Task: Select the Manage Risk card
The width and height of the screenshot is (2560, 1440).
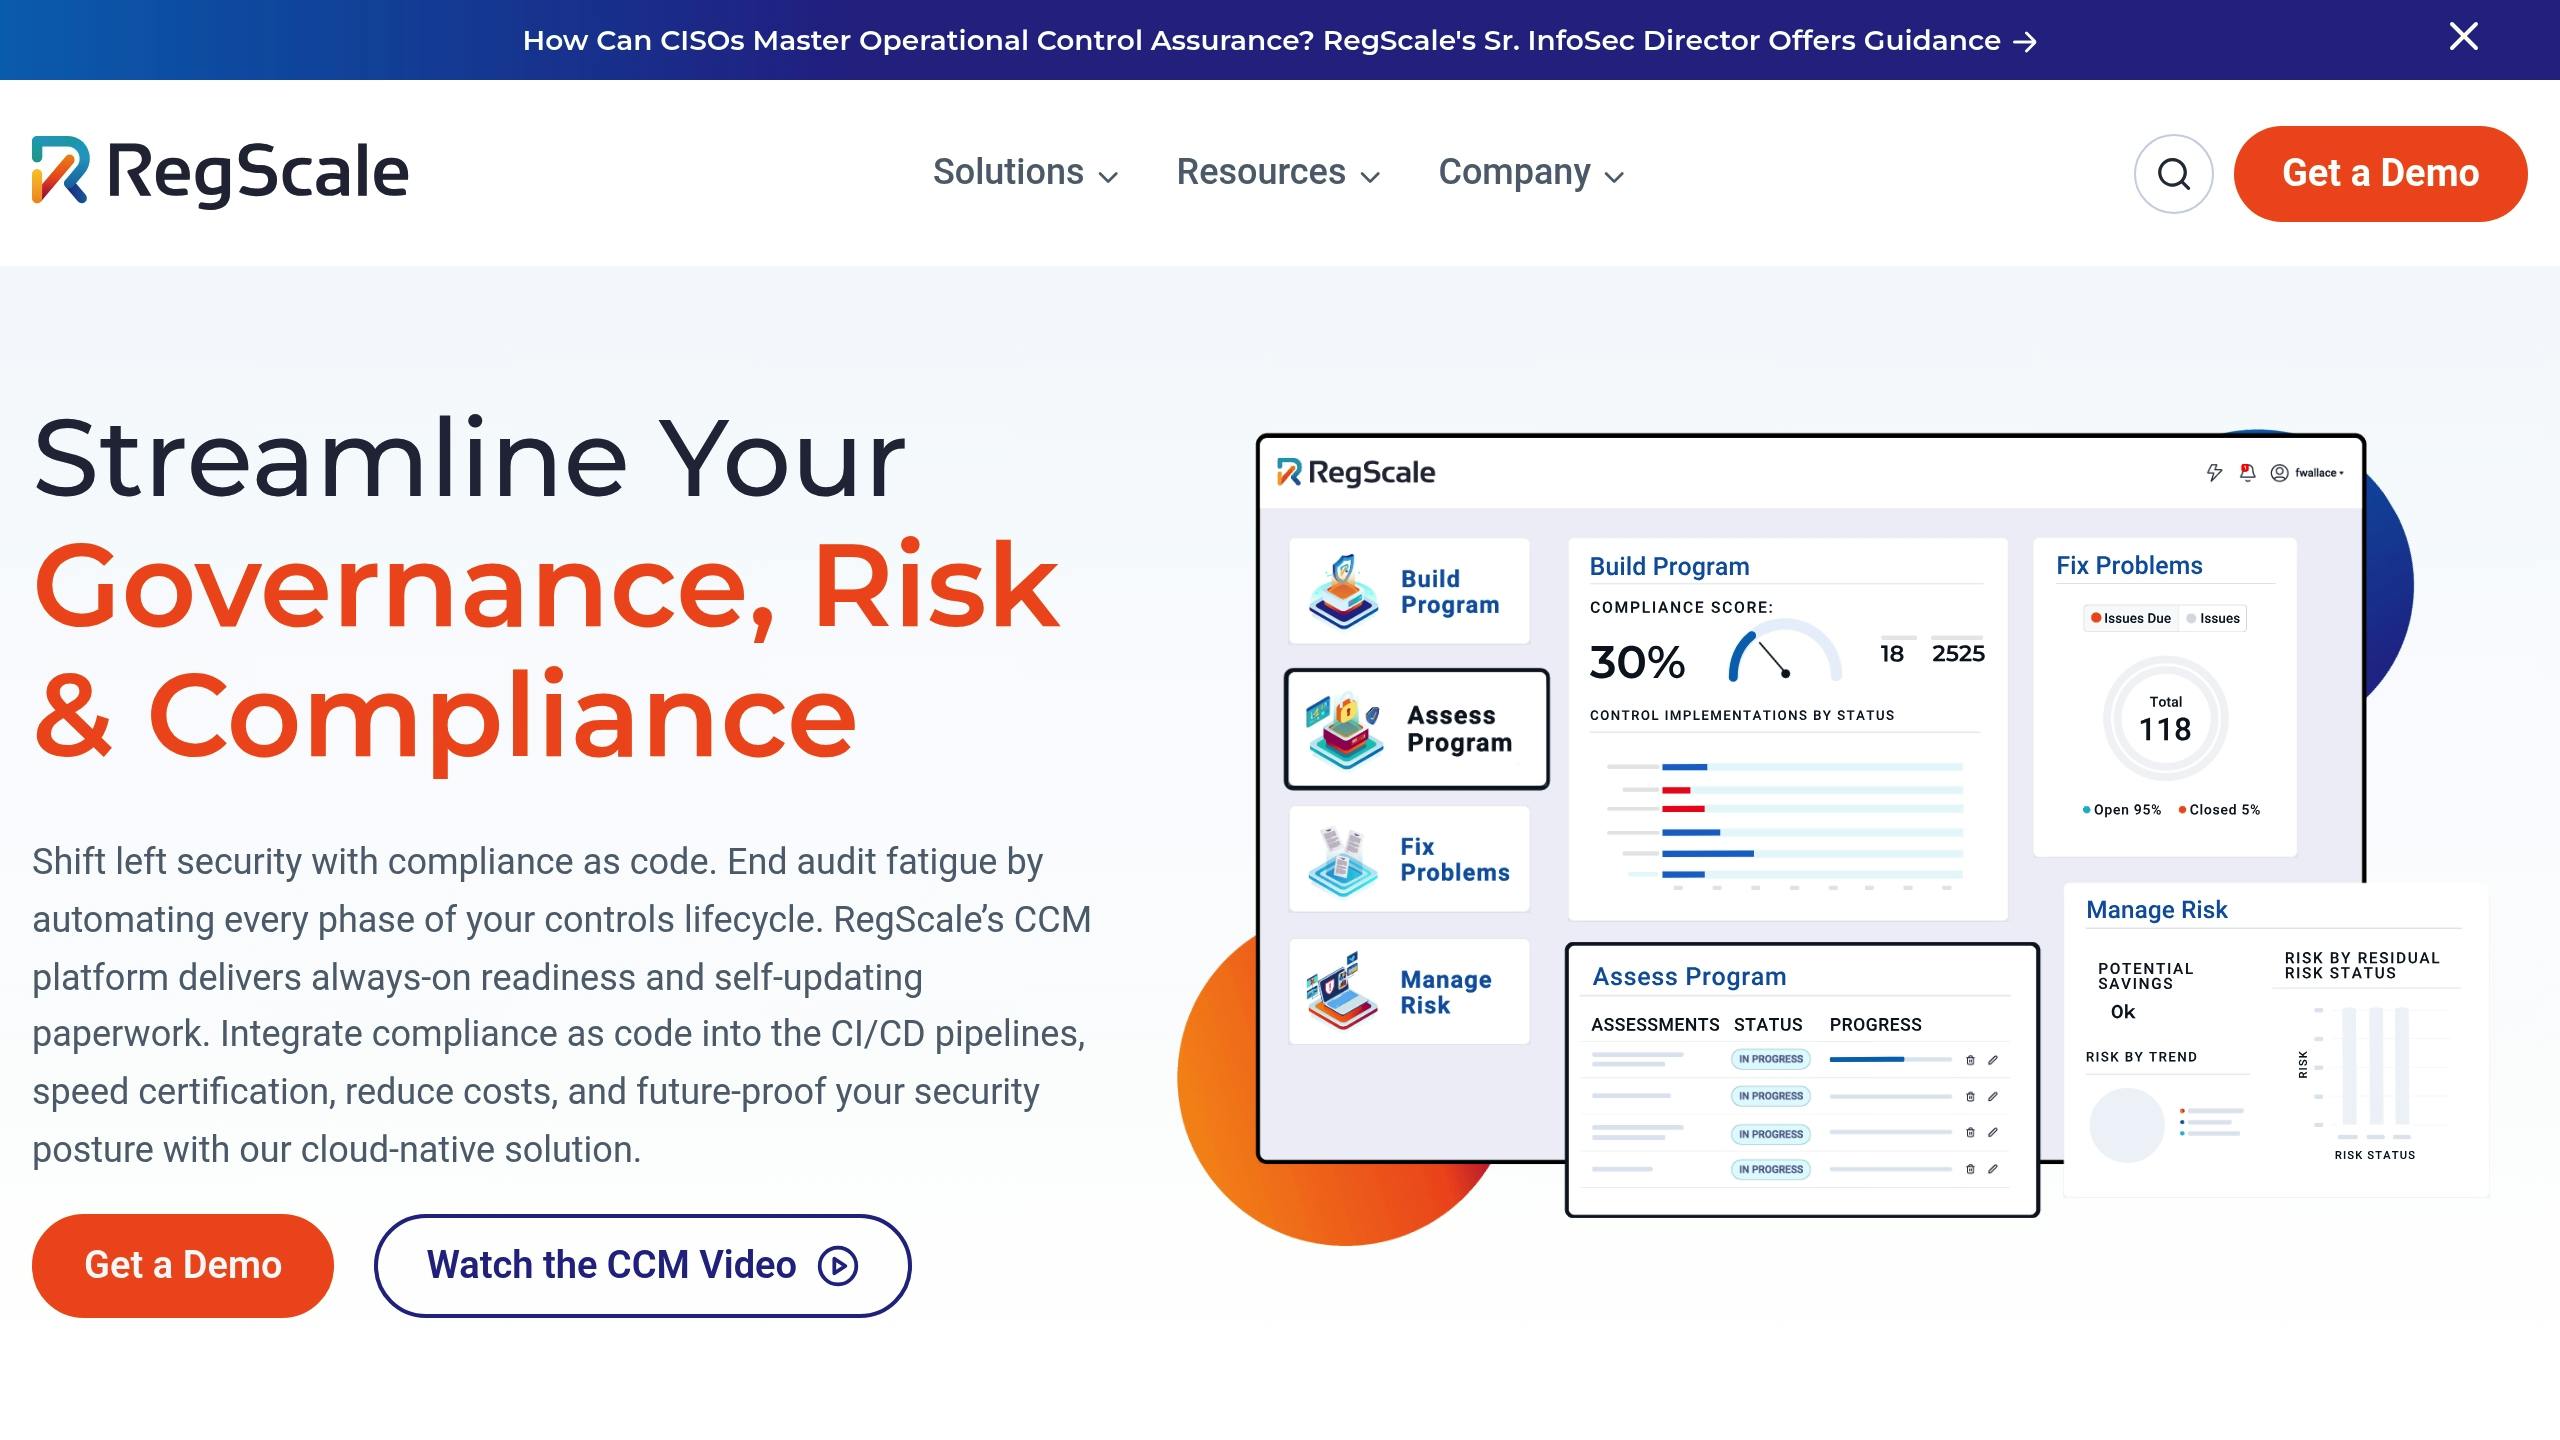Action: (x=1409, y=992)
